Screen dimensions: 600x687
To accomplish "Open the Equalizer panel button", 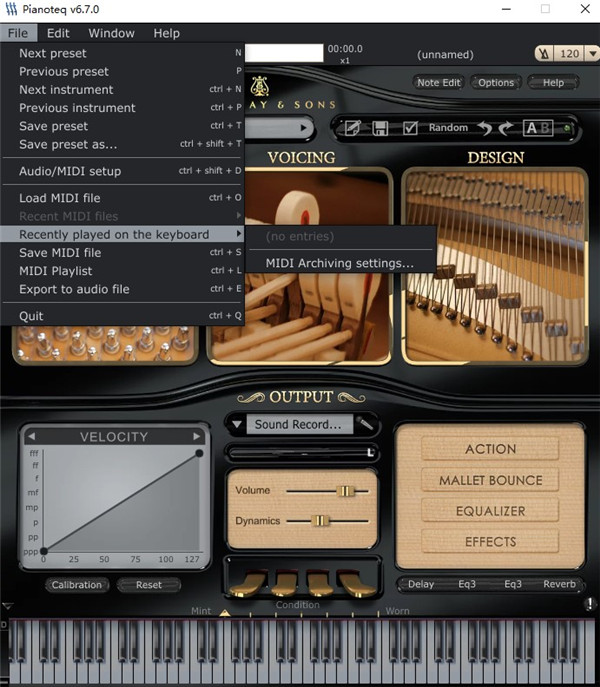I will (x=490, y=511).
